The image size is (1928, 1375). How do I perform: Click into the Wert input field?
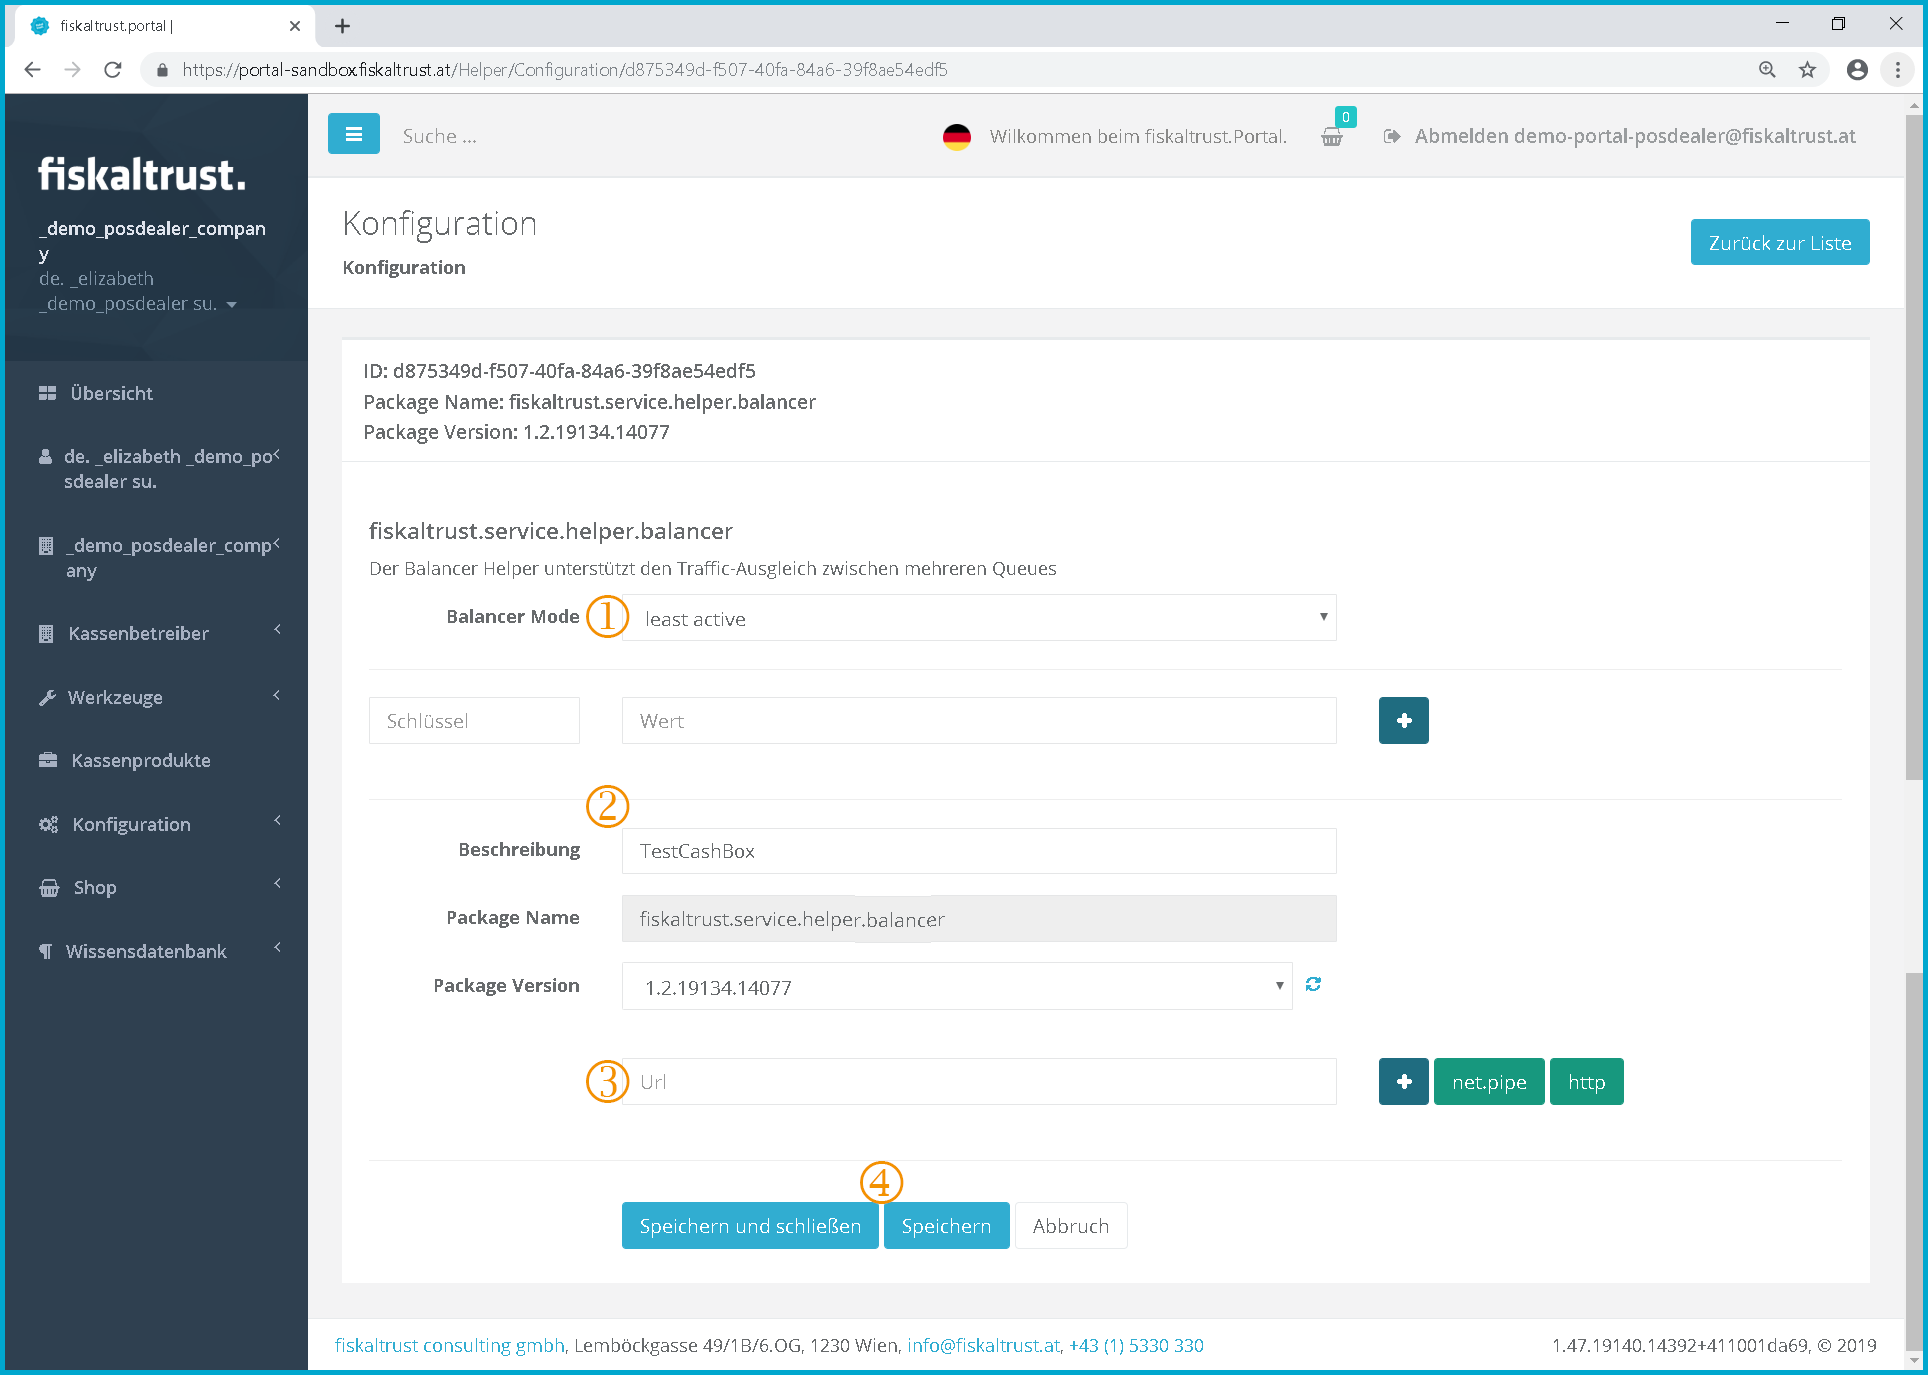pyautogui.click(x=979, y=720)
